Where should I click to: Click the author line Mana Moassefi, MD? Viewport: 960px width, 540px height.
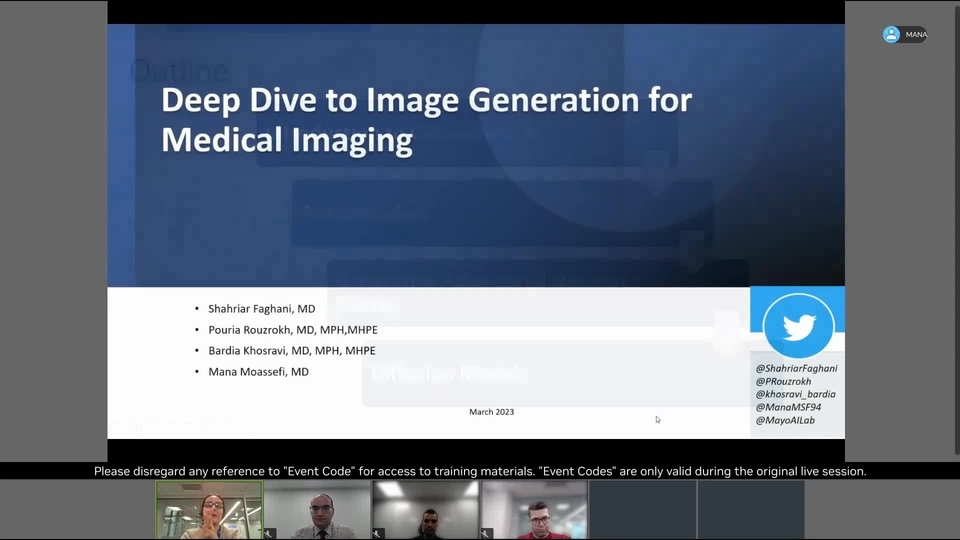pos(258,372)
